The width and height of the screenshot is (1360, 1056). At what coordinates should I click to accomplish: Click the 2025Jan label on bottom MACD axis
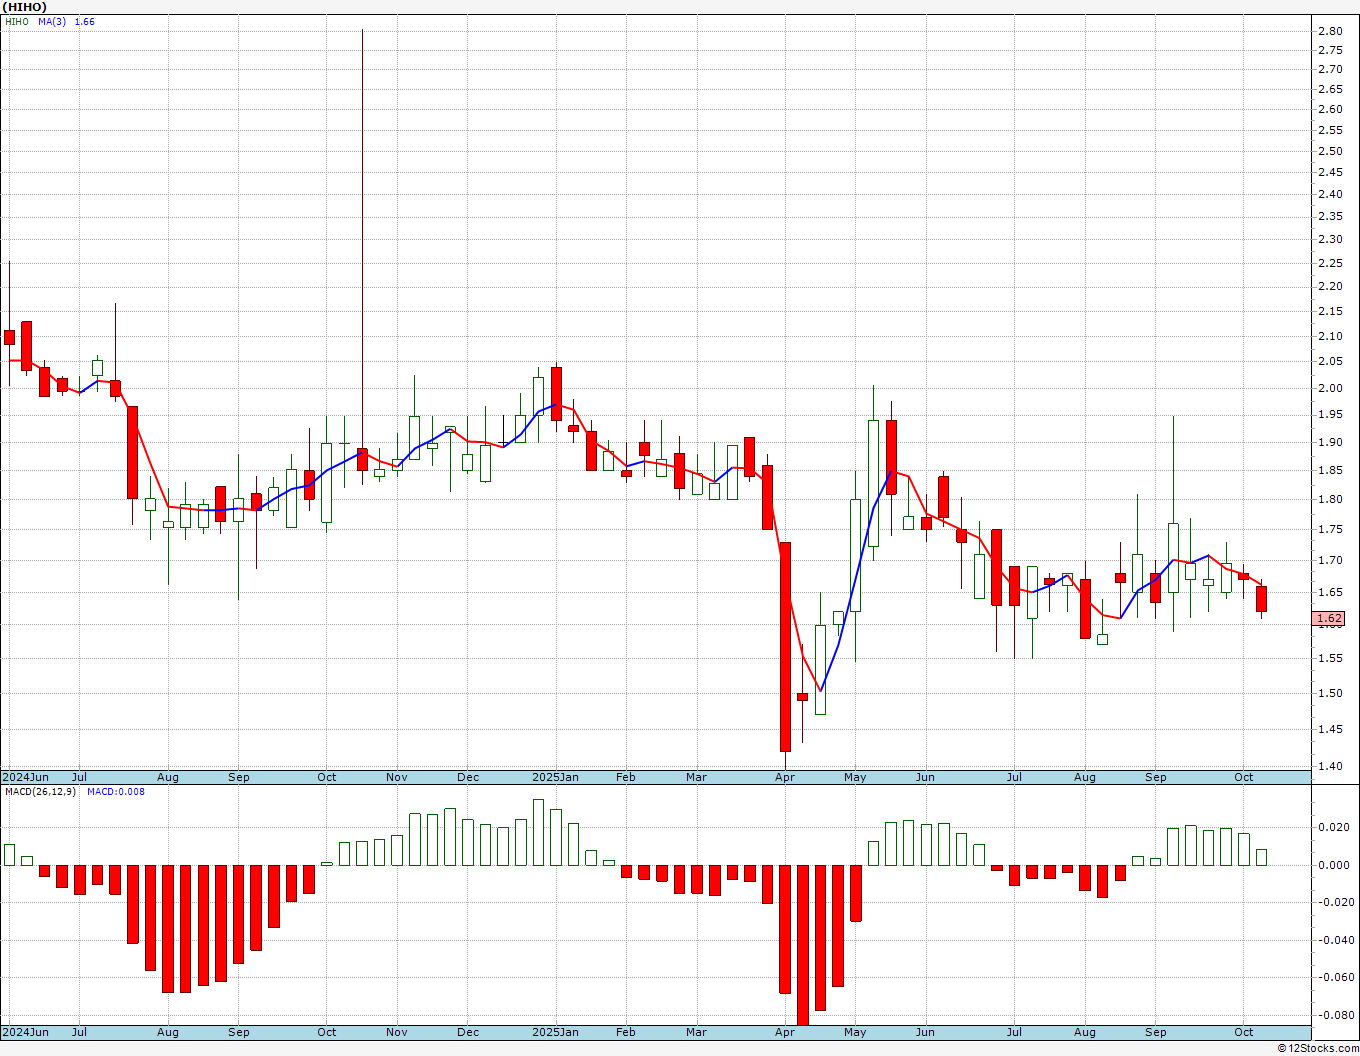point(555,1032)
